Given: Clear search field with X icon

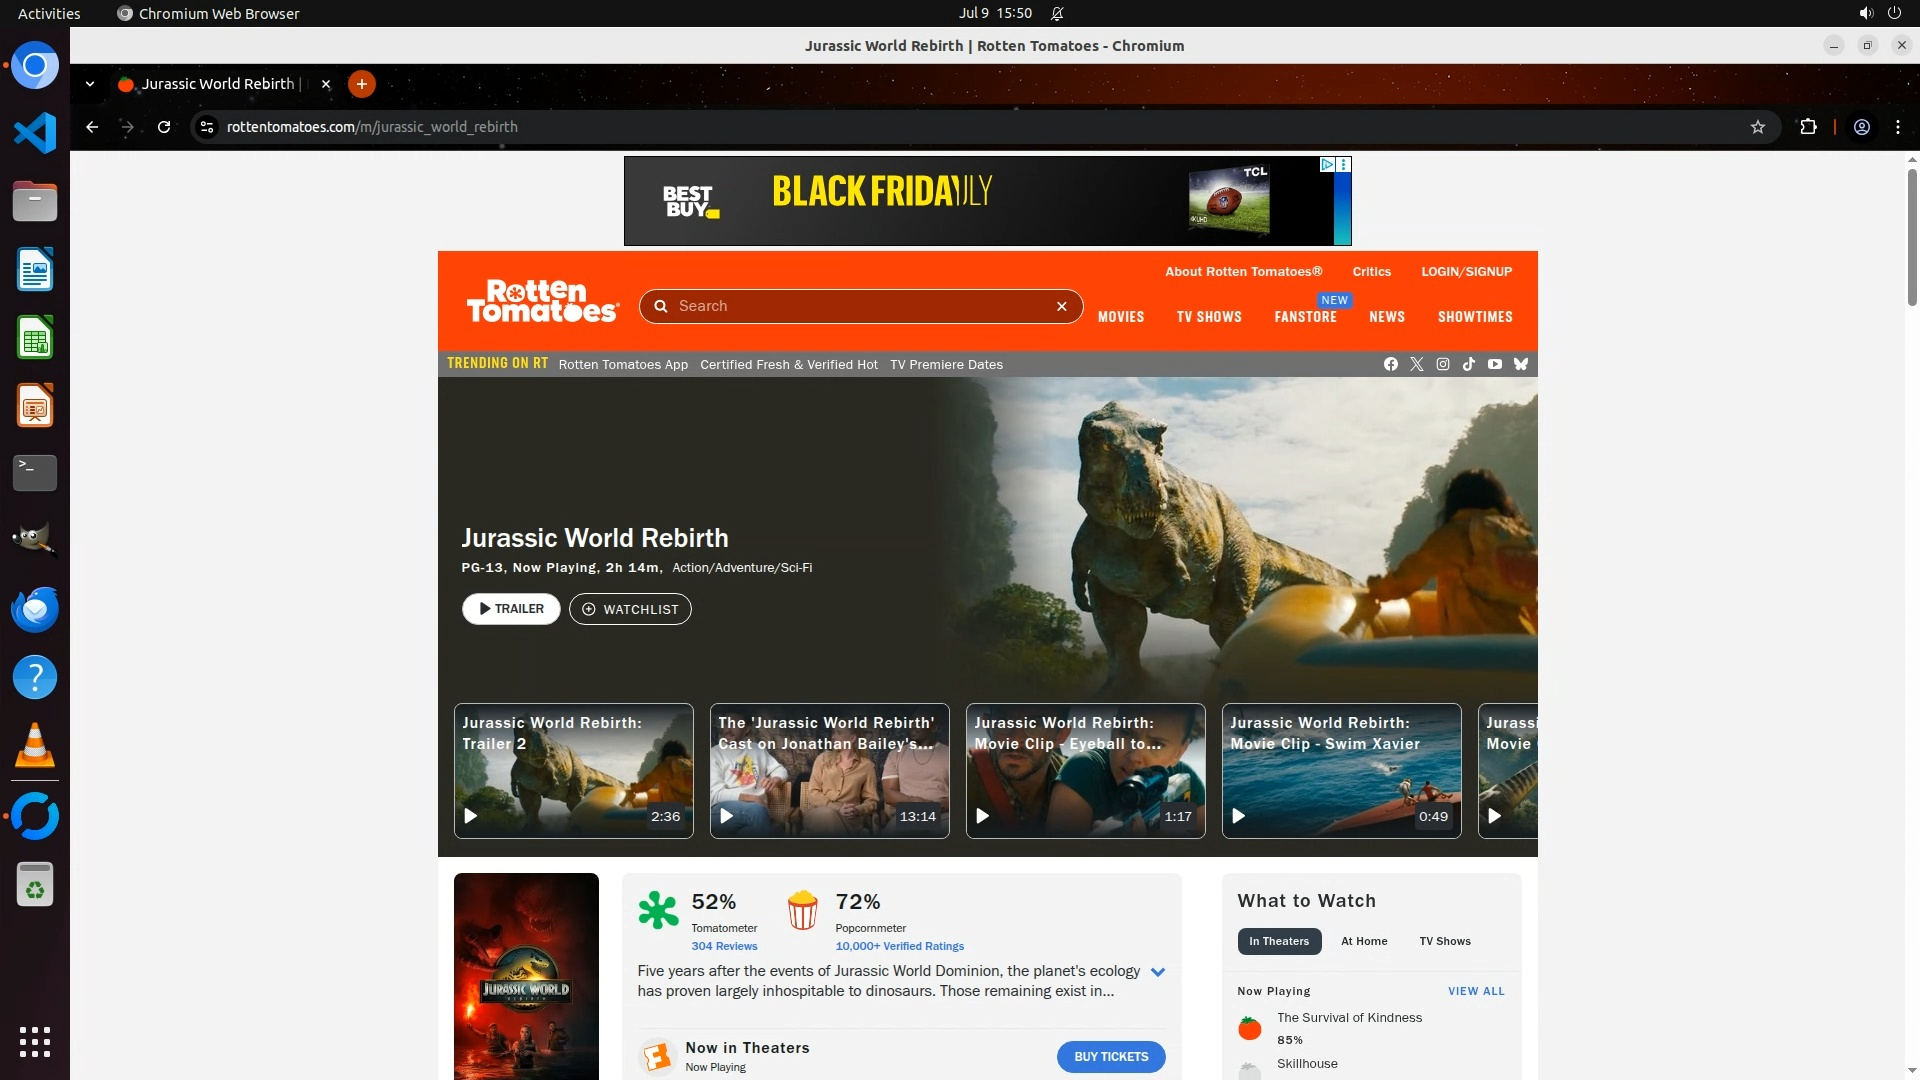Looking at the screenshot, I should point(1061,307).
